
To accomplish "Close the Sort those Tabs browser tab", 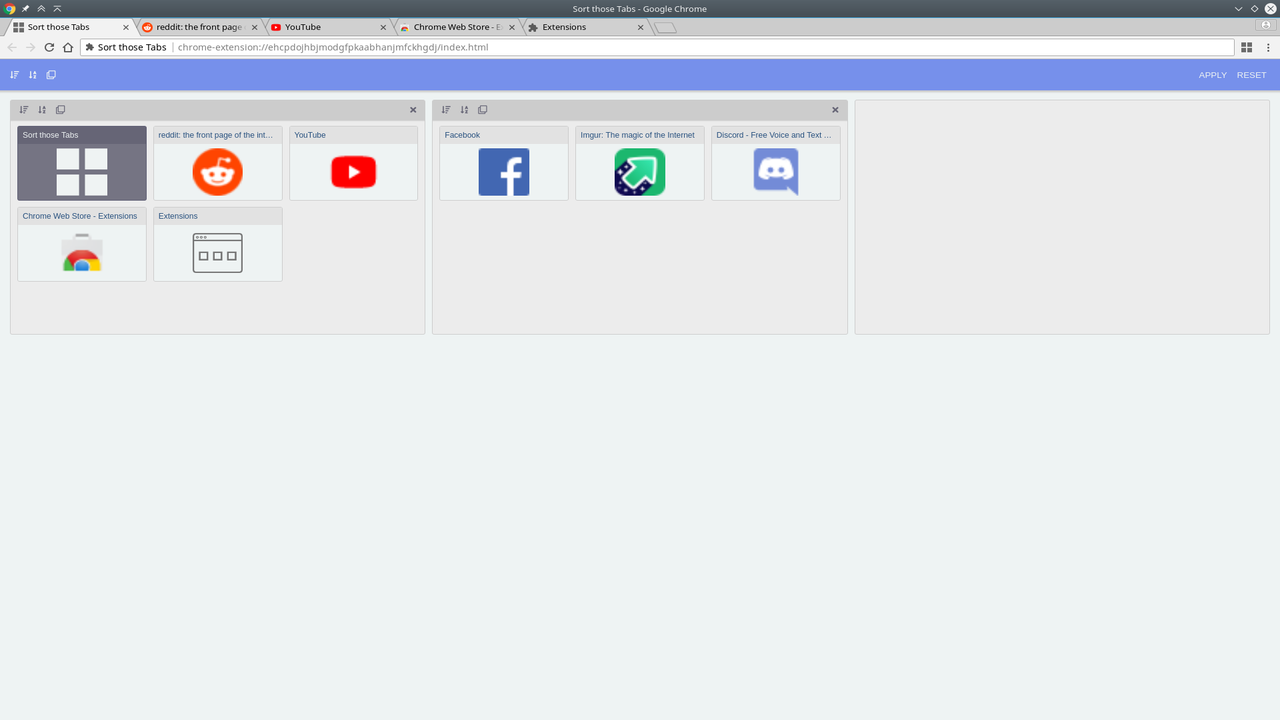I will (126, 27).
